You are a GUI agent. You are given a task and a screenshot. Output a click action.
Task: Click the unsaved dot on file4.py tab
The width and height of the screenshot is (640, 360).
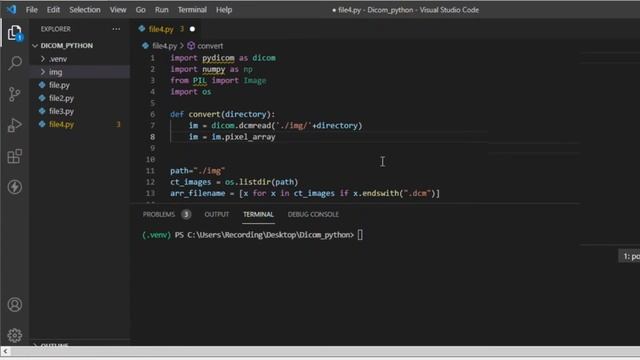click(x=192, y=29)
